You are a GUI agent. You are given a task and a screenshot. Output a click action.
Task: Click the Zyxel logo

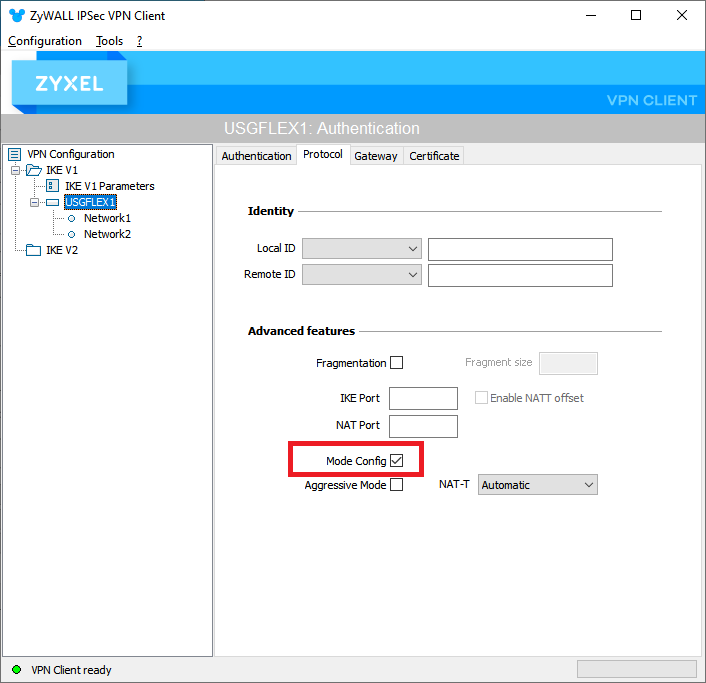pyautogui.click(x=70, y=84)
